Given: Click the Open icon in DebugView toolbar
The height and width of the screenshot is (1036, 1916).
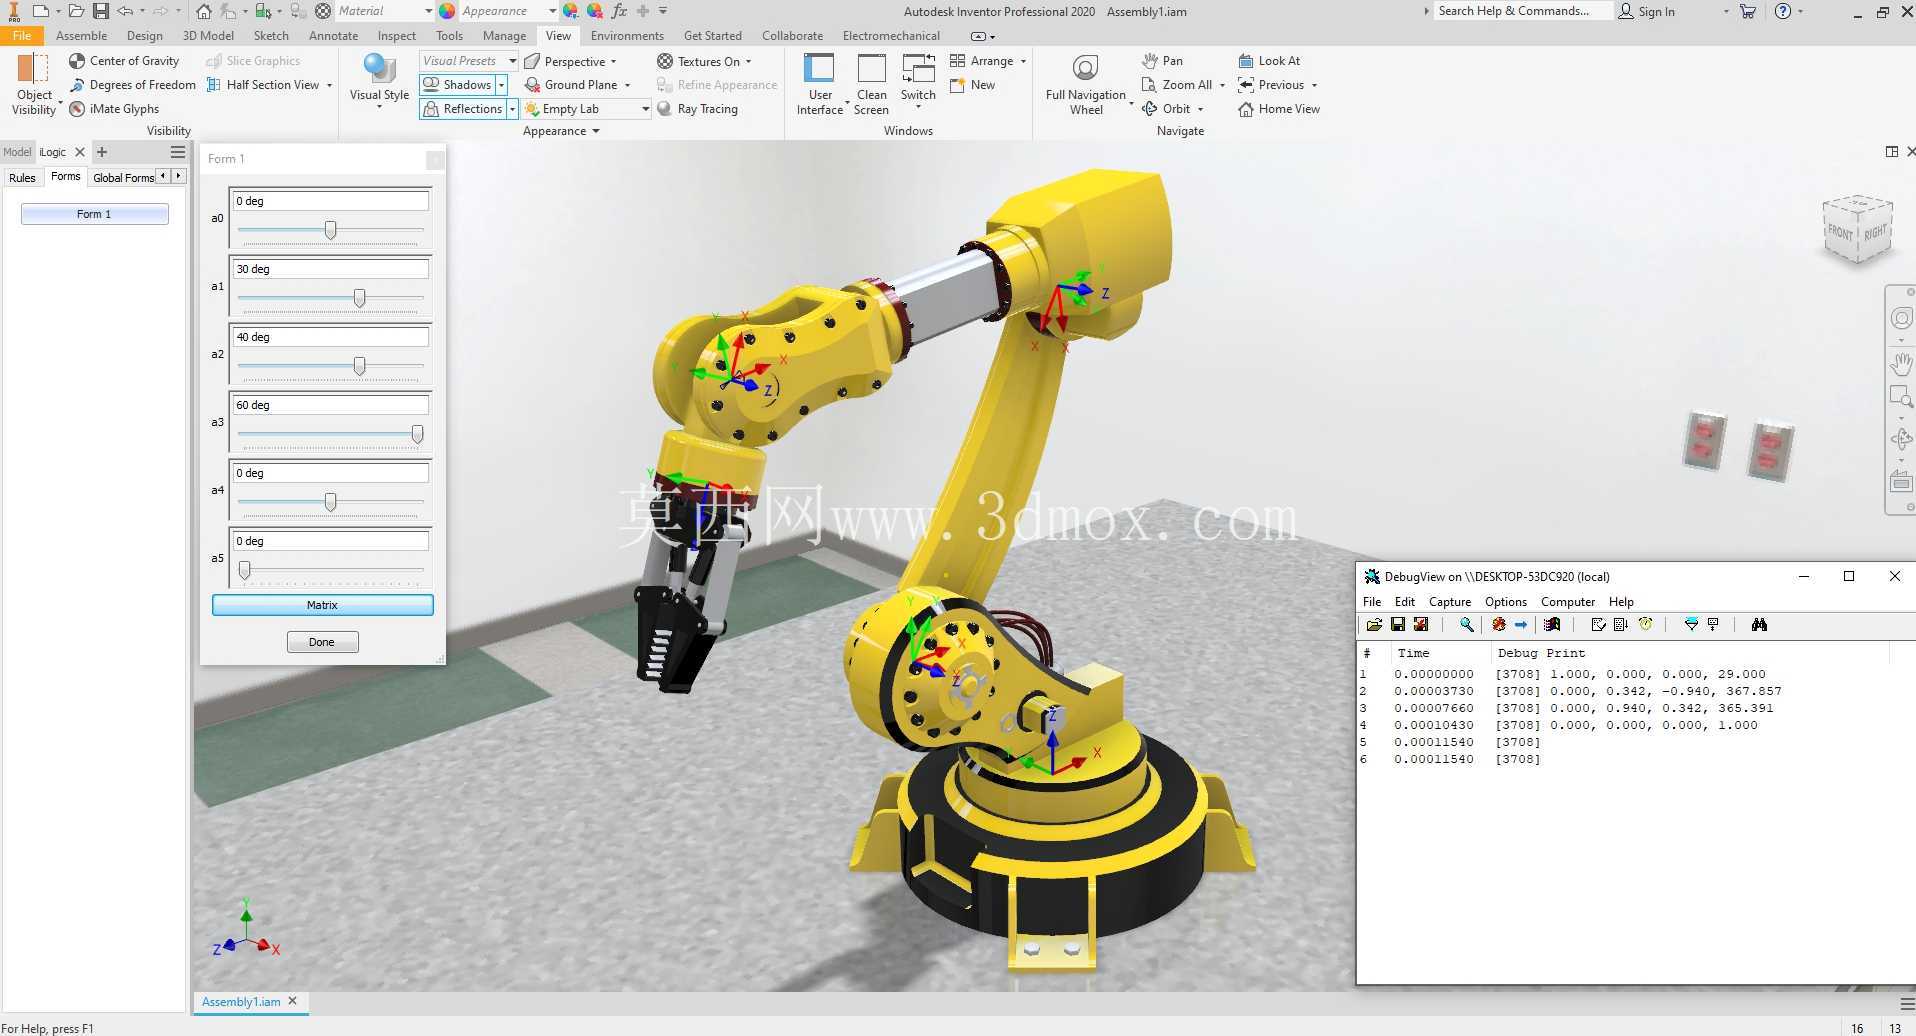Looking at the screenshot, I should pyautogui.click(x=1374, y=625).
